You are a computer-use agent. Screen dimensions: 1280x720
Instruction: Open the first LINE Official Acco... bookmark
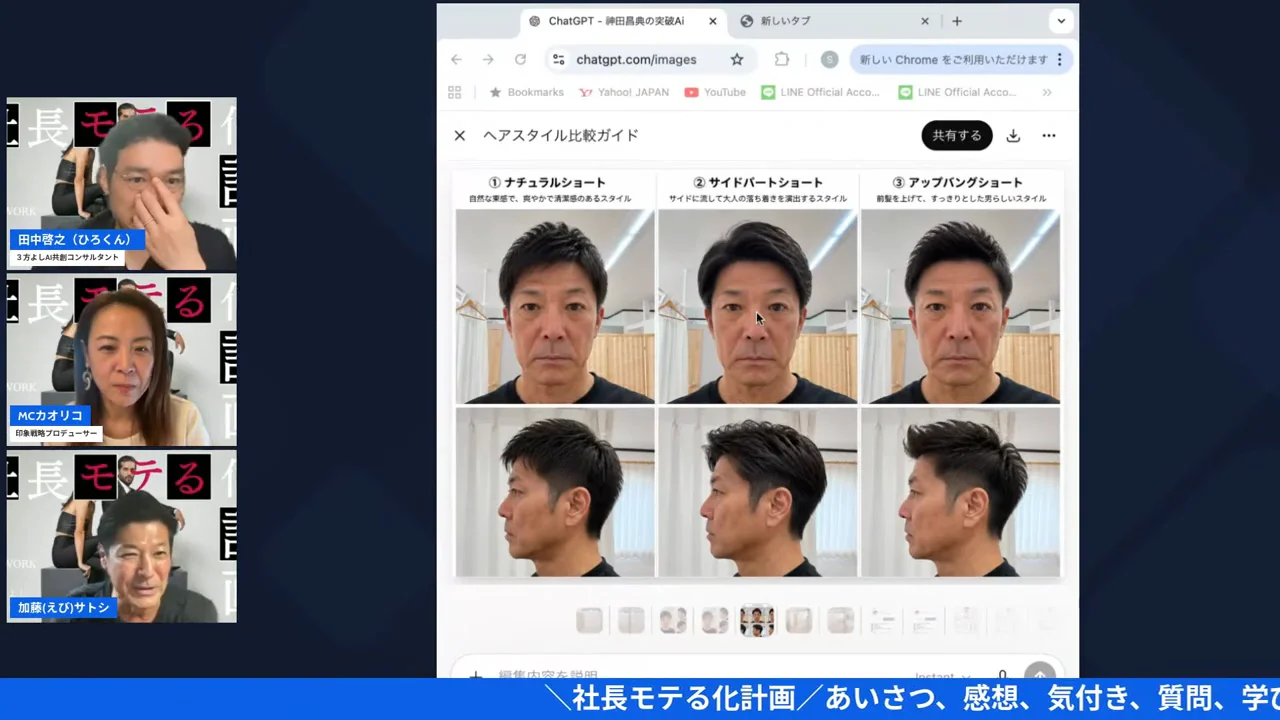tap(820, 92)
